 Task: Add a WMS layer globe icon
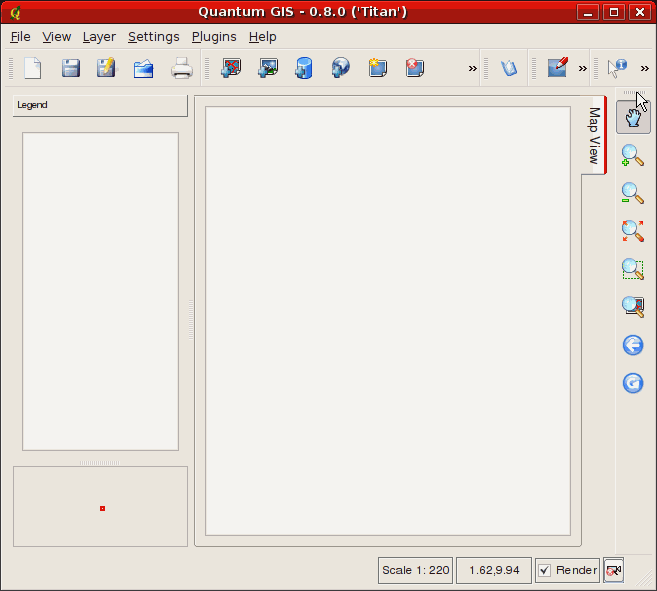pyautogui.click(x=341, y=68)
